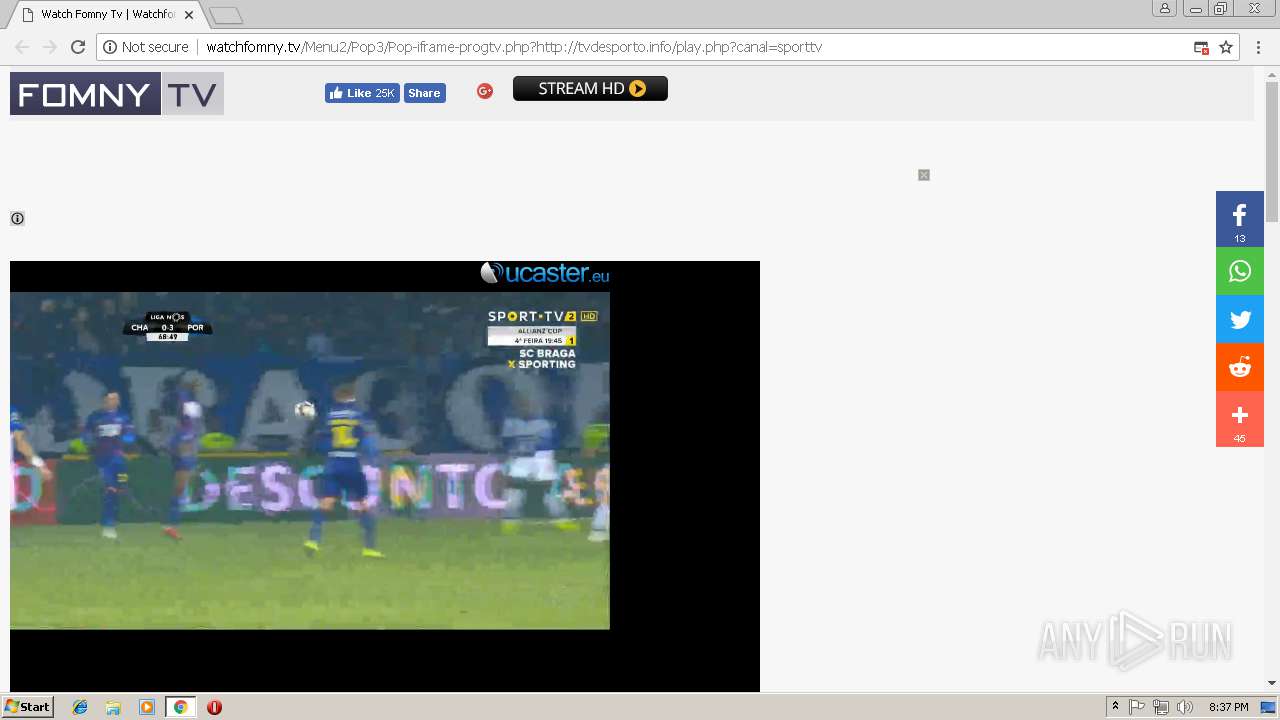Click the Chrome user profile icon
Image resolution: width=1280 pixels, height=720 pixels.
[1164, 9]
